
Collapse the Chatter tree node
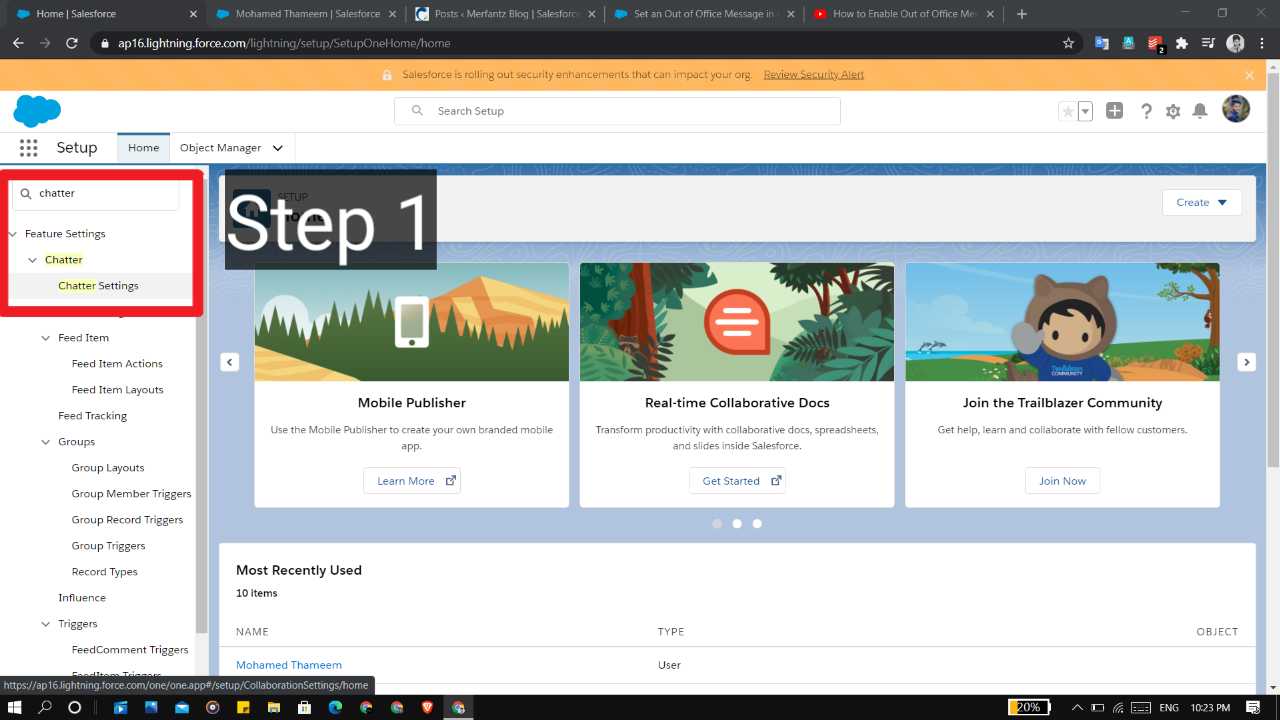33,260
